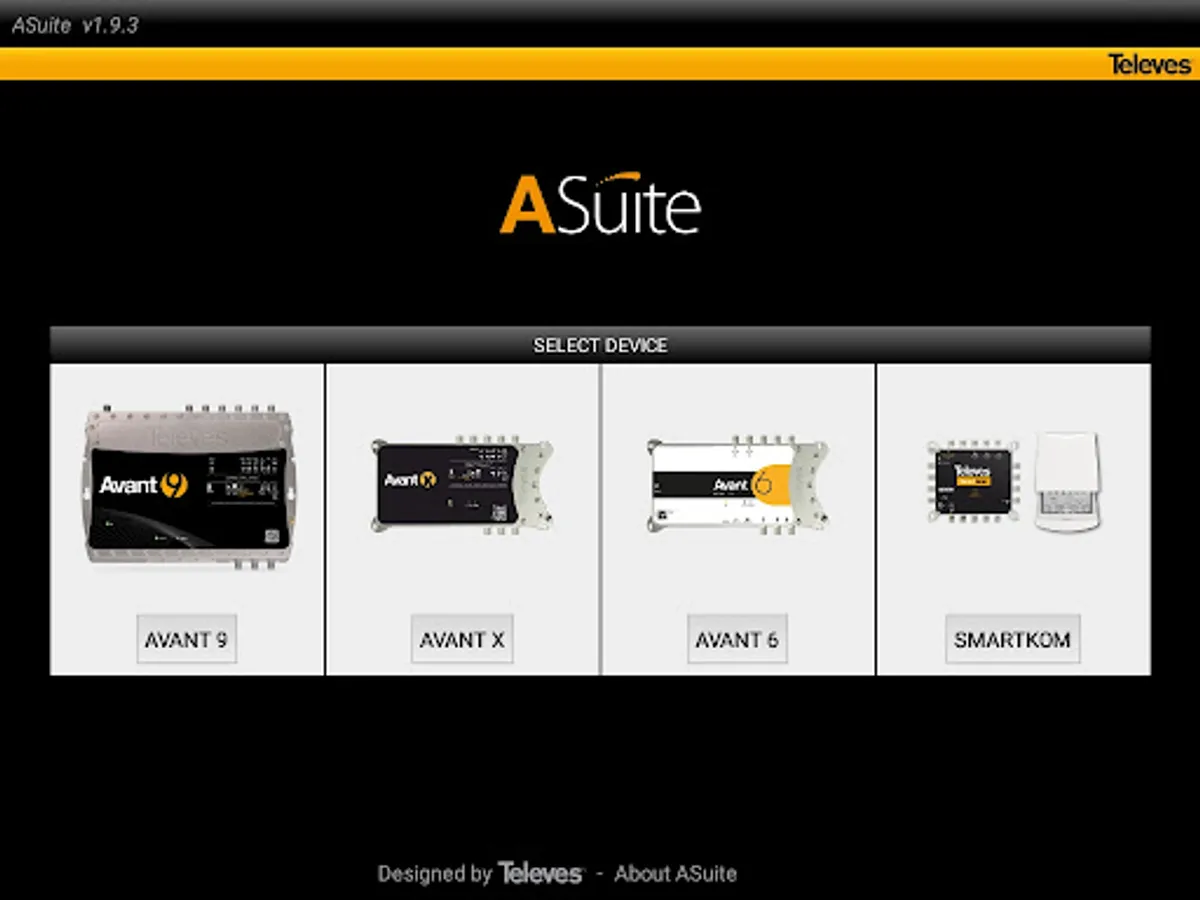Viewport: 1200px width, 900px height.
Task: Click the Televes logo in footer
Action: (540, 873)
